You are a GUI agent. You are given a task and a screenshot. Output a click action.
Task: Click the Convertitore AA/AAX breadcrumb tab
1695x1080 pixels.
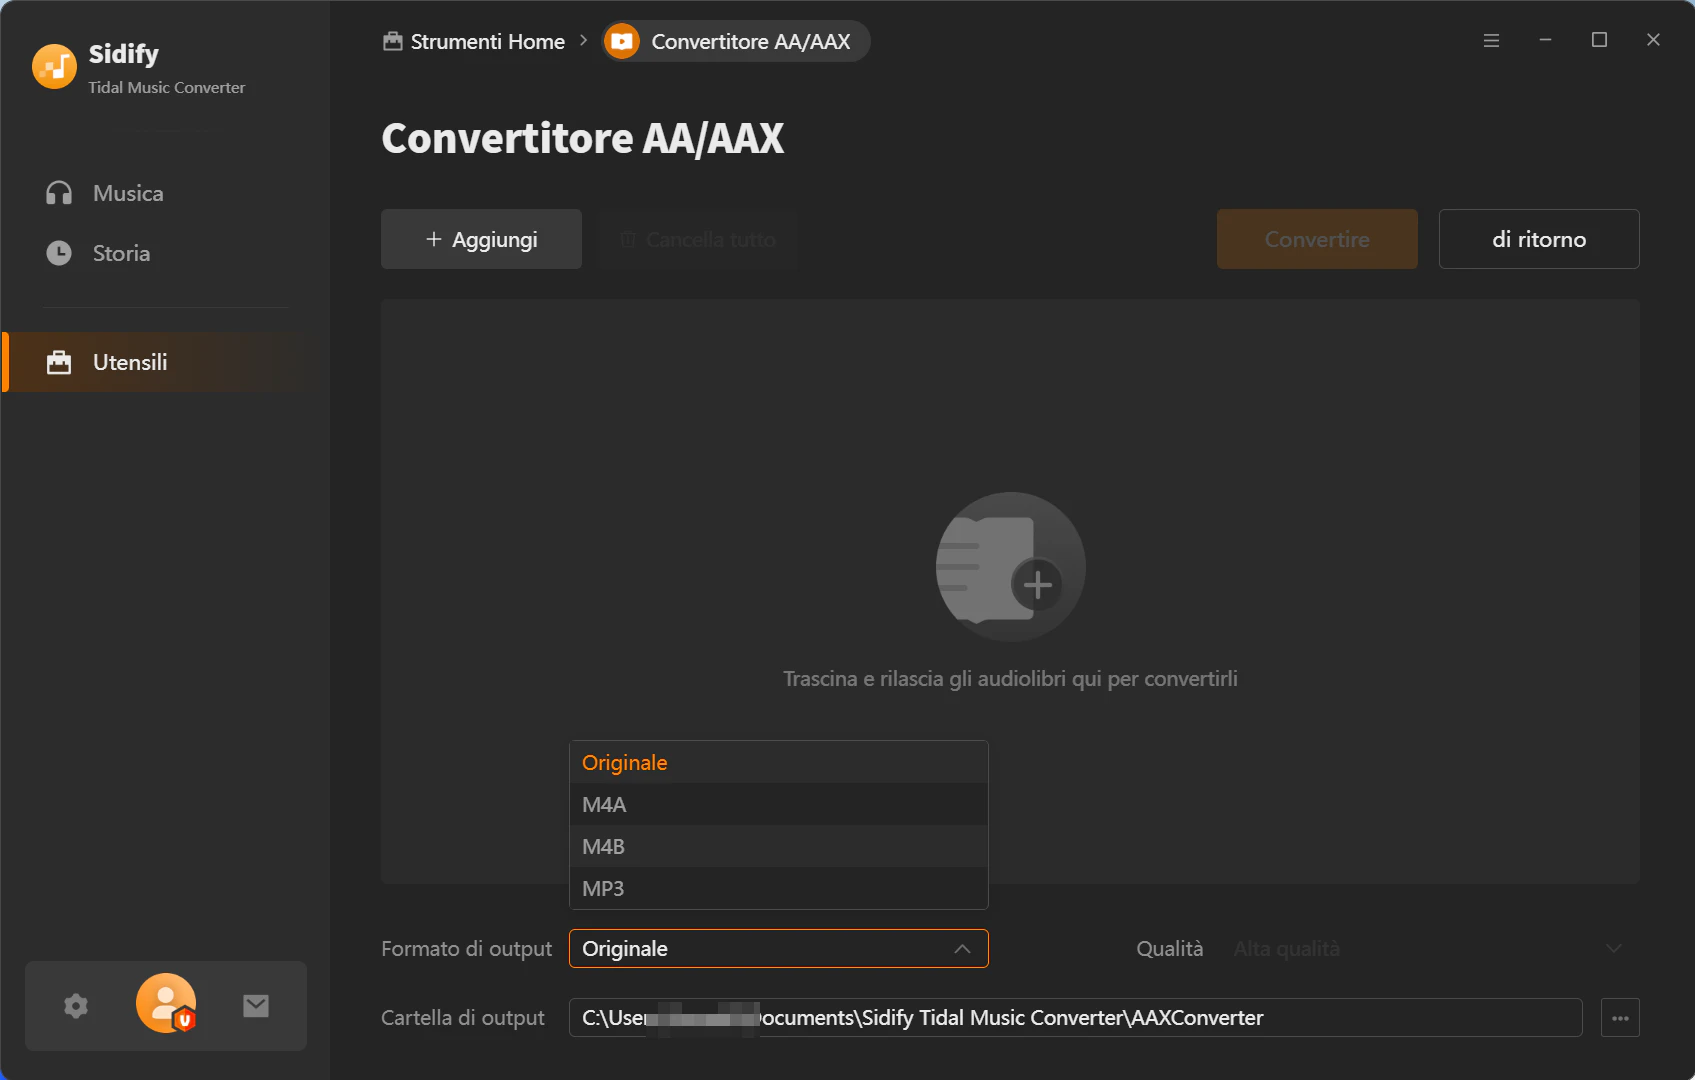pos(736,42)
